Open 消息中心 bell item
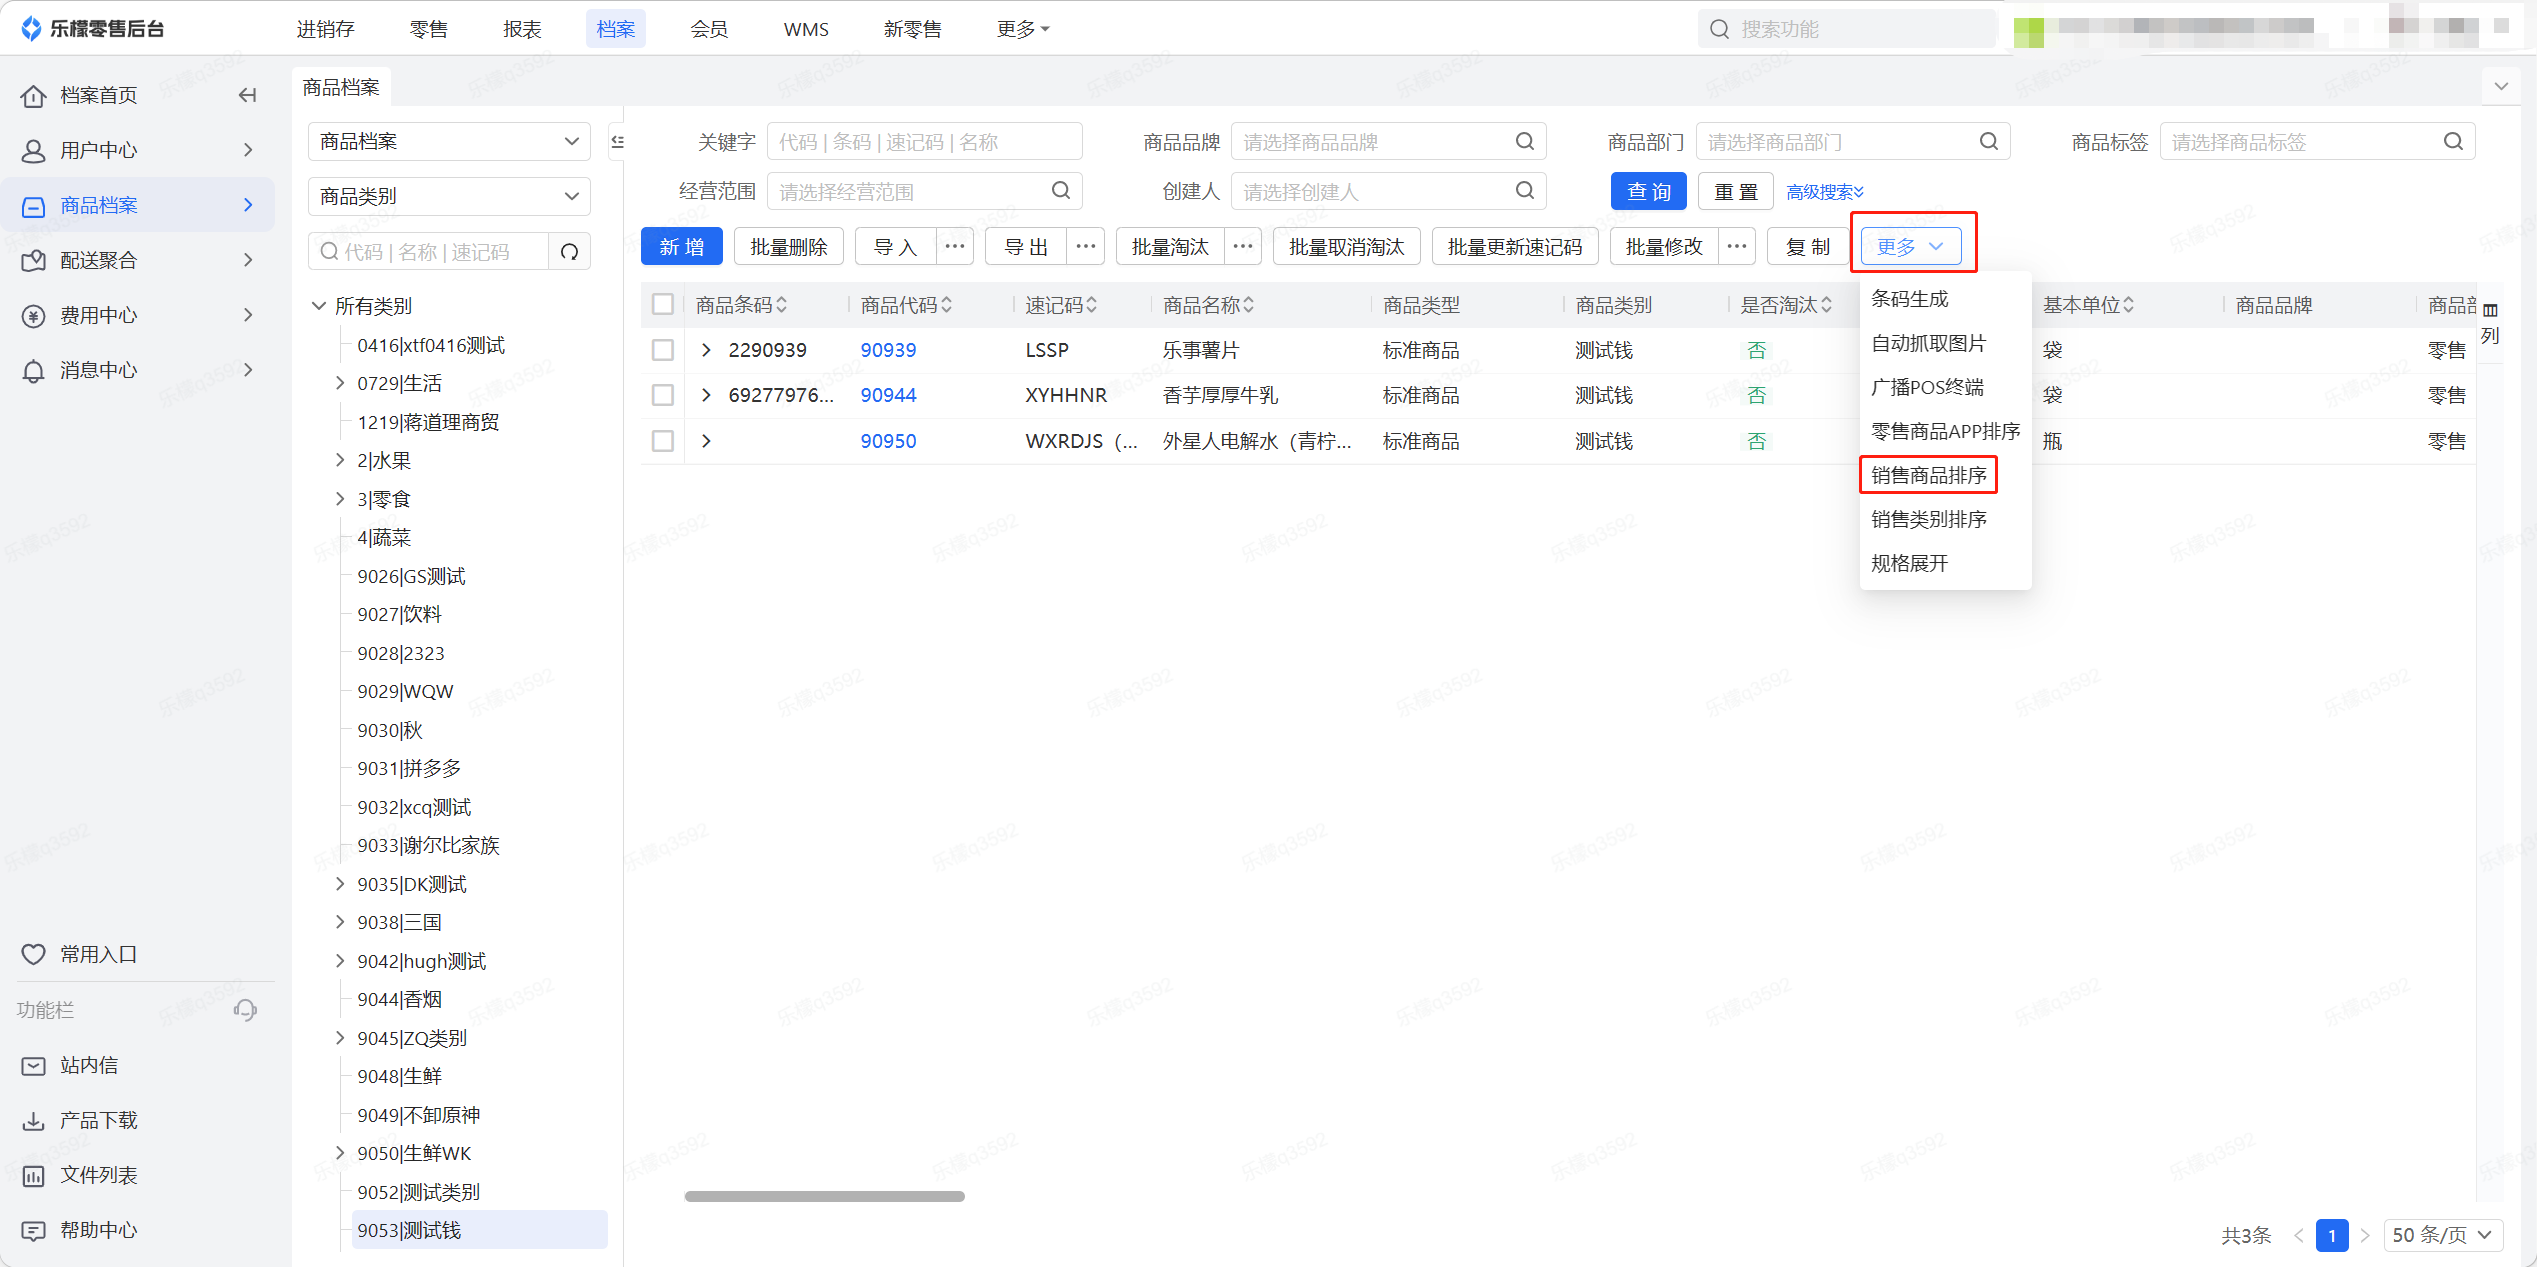 137,370
